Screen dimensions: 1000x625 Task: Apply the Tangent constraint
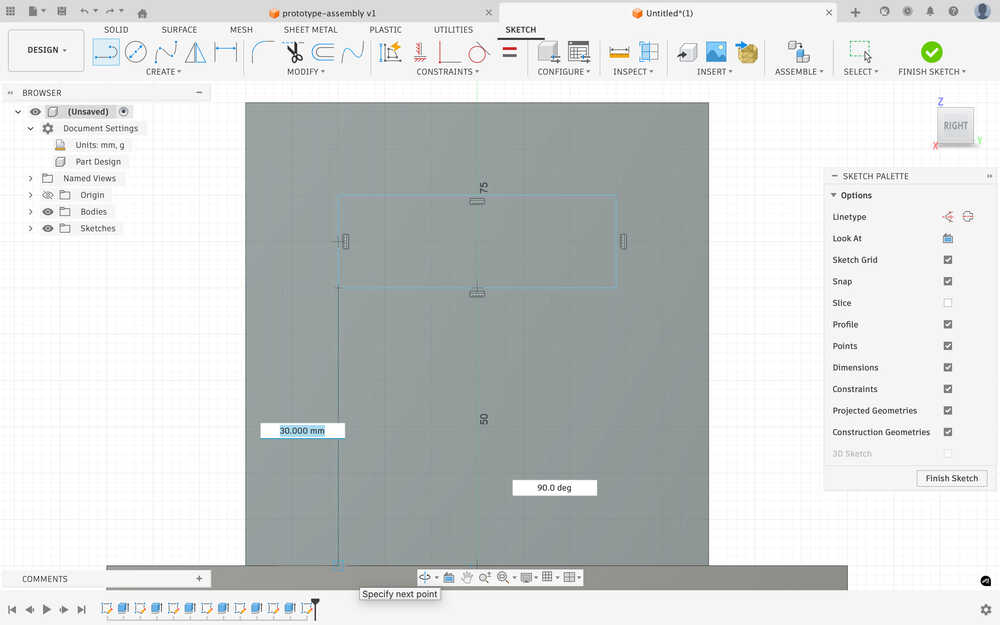coord(478,52)
